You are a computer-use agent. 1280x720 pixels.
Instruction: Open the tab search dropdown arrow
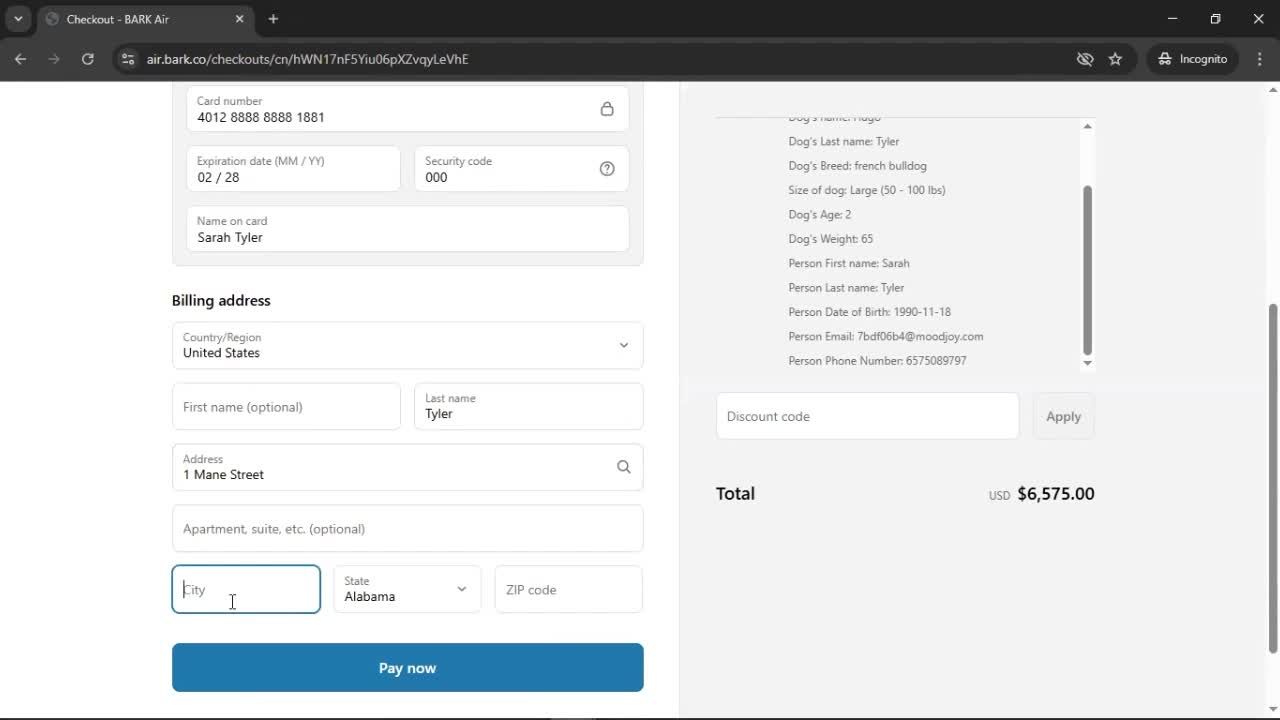click(x=18, y=19)
